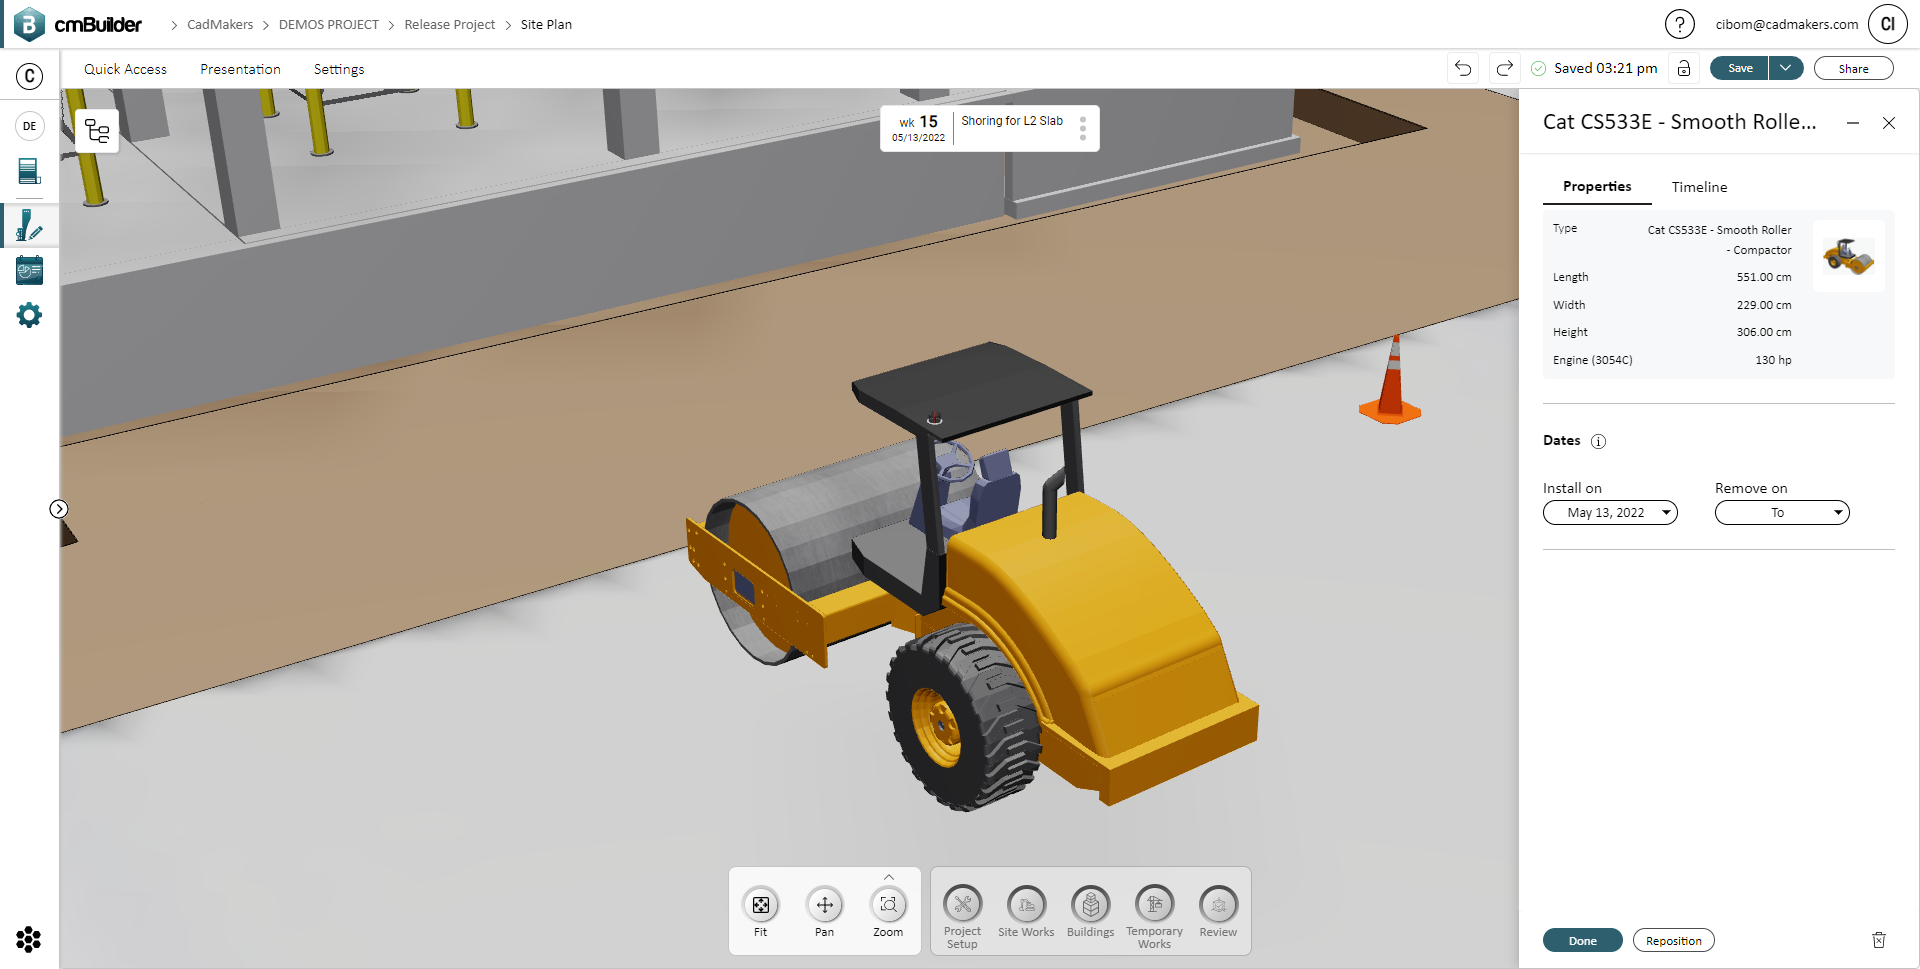Image resolution: width=1920 pixels, height=969 pixels.
Task: Open the Presentation menu
Action: tap(240, 69)
